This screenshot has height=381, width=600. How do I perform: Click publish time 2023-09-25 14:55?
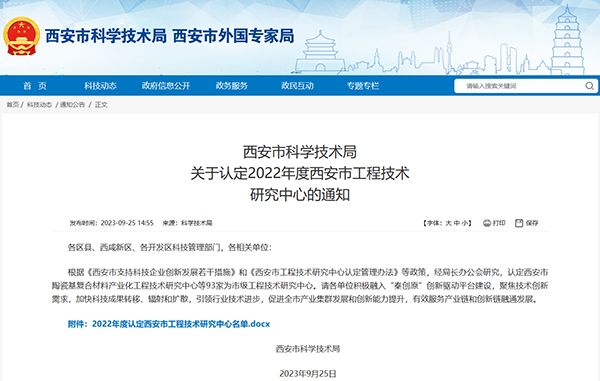pos(127,223)
